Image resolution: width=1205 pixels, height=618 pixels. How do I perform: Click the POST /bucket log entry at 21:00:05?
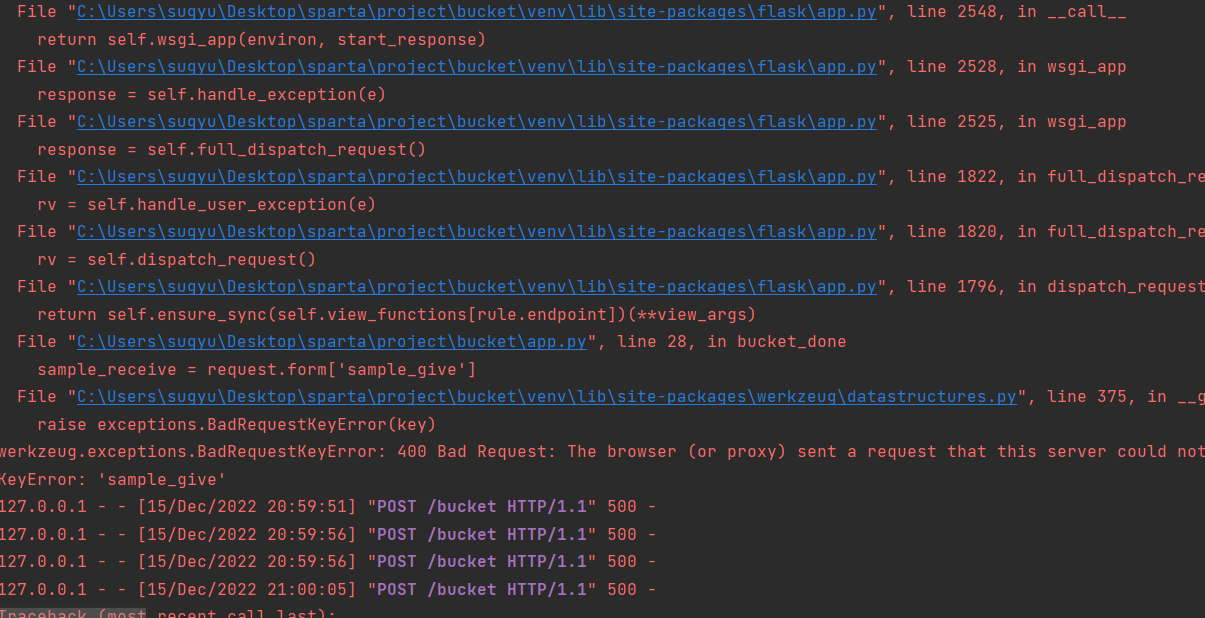tap(328, 590)
